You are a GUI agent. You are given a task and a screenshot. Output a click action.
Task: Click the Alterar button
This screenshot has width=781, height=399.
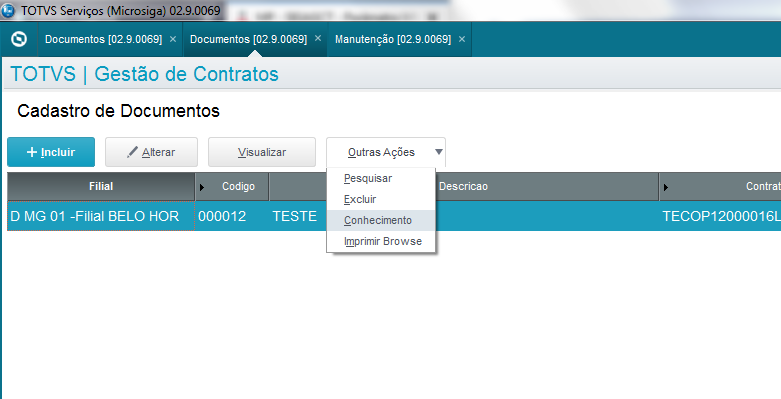tap(151, 152)
